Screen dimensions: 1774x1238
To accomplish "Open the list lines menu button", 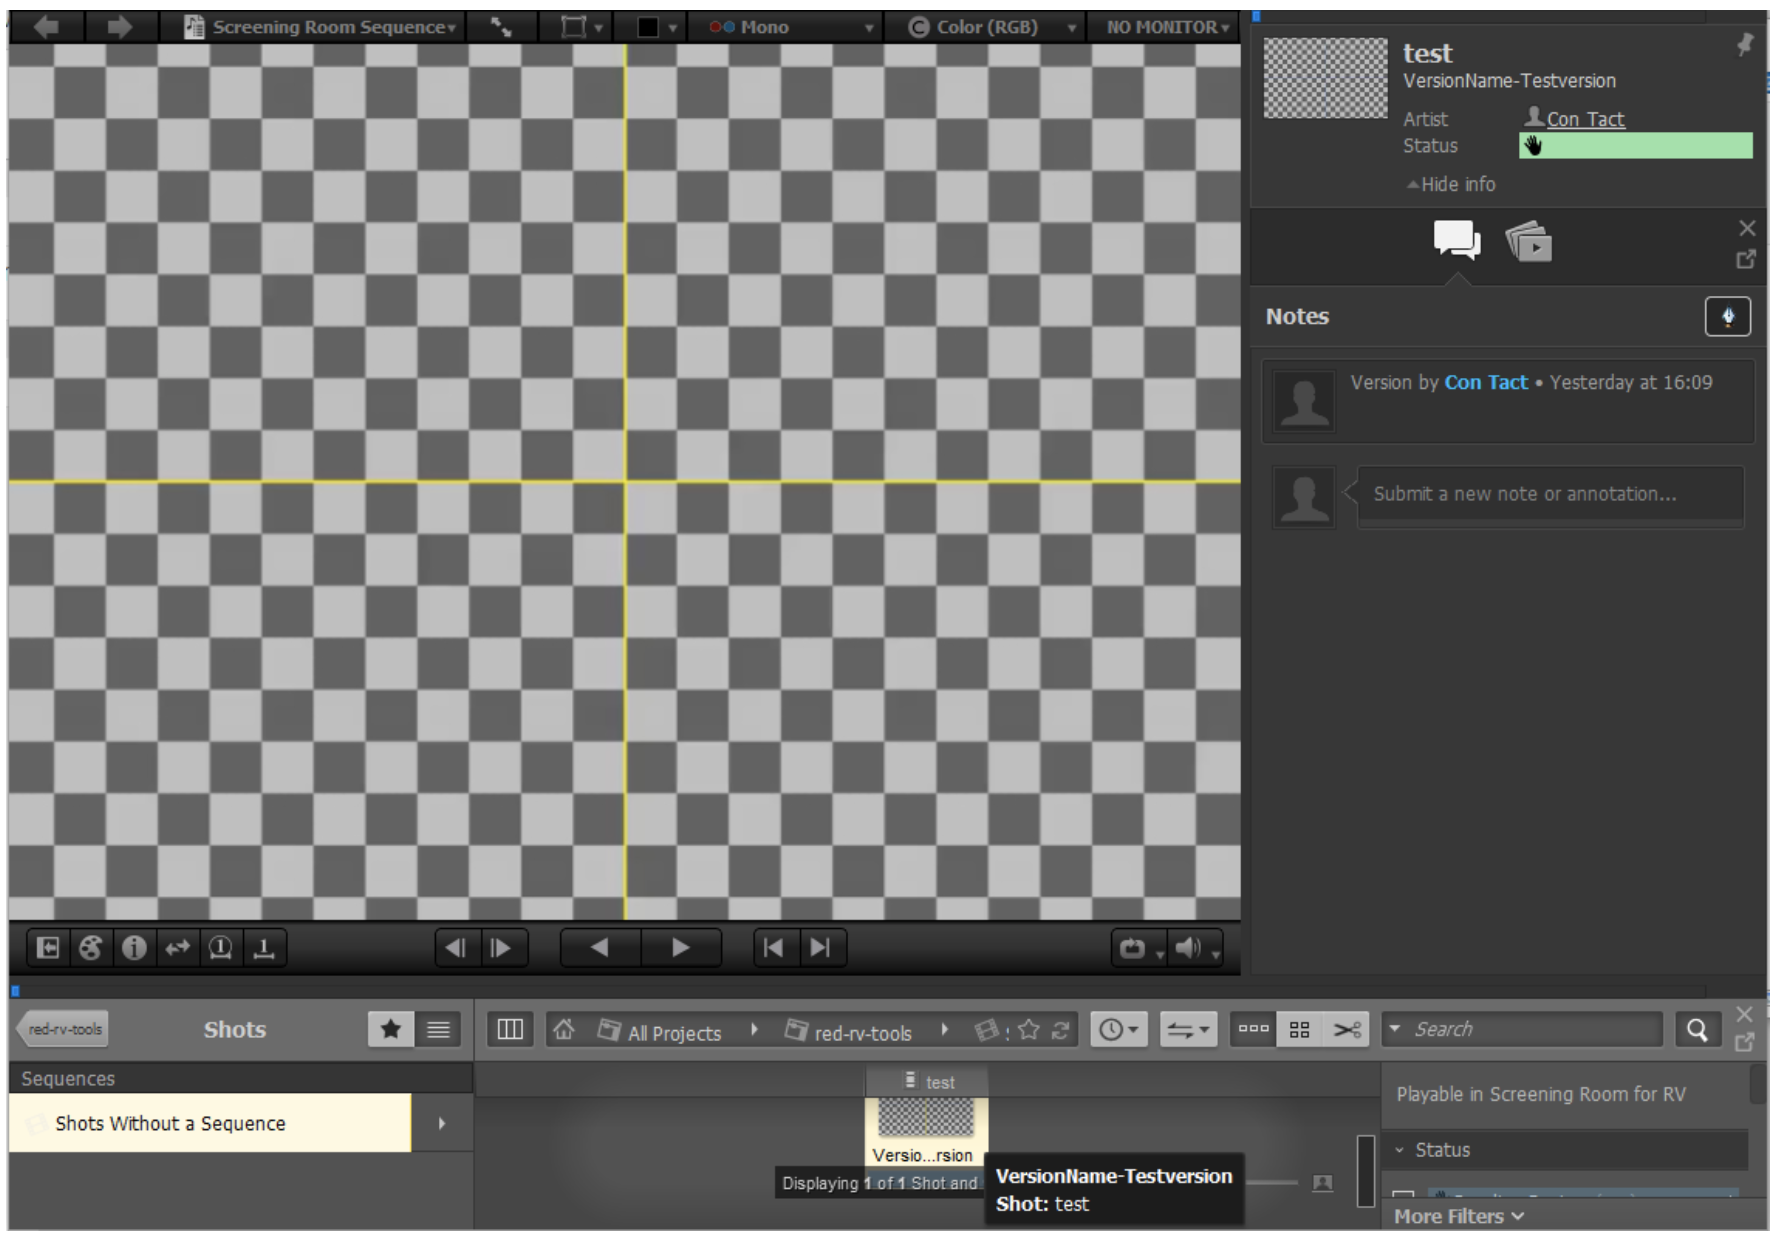I will click(x=438, y=1029).
